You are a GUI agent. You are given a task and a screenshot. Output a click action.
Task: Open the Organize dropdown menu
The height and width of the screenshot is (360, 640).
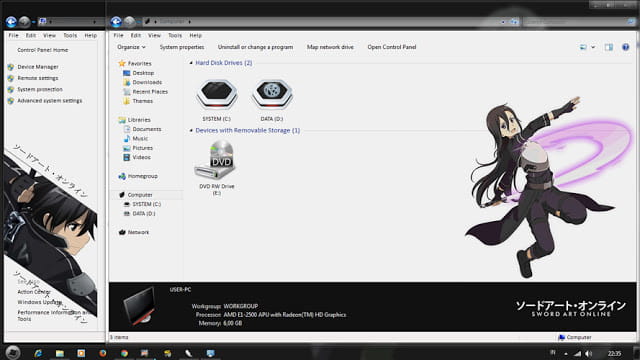pyautogui.click(x=131, y=47)
